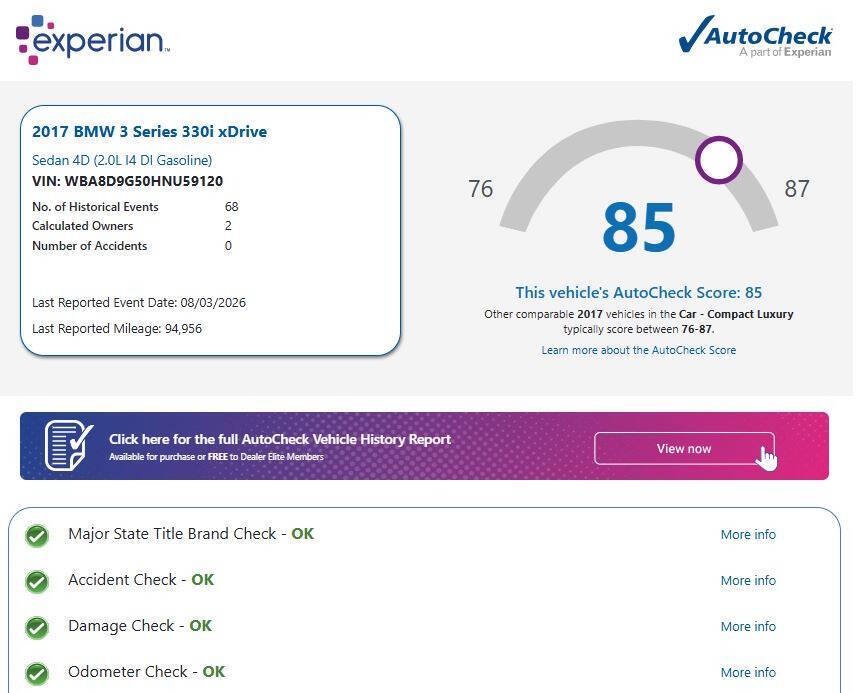
Task: Click the report document icon in banner
Action: point(68,445)
